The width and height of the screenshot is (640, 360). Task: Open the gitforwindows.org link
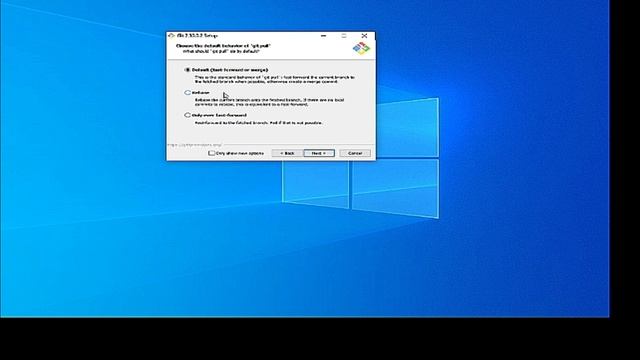pos(195,145)
